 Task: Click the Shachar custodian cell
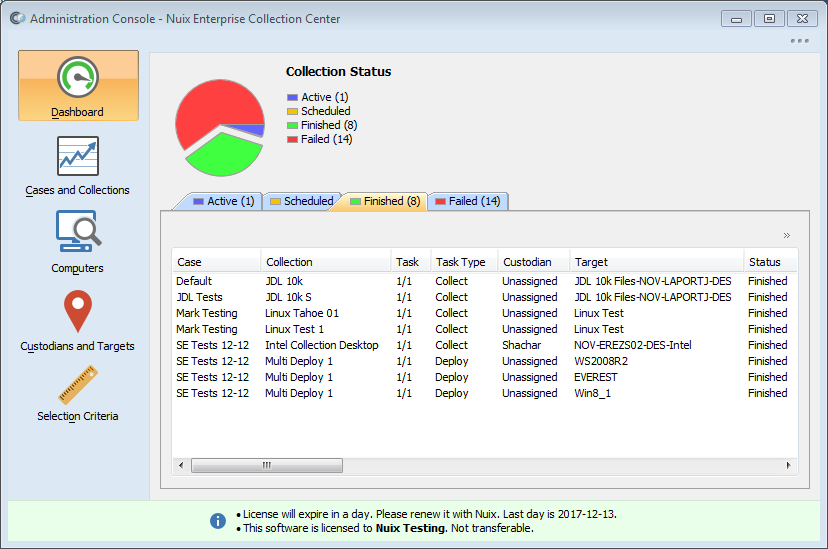(521, 345)
